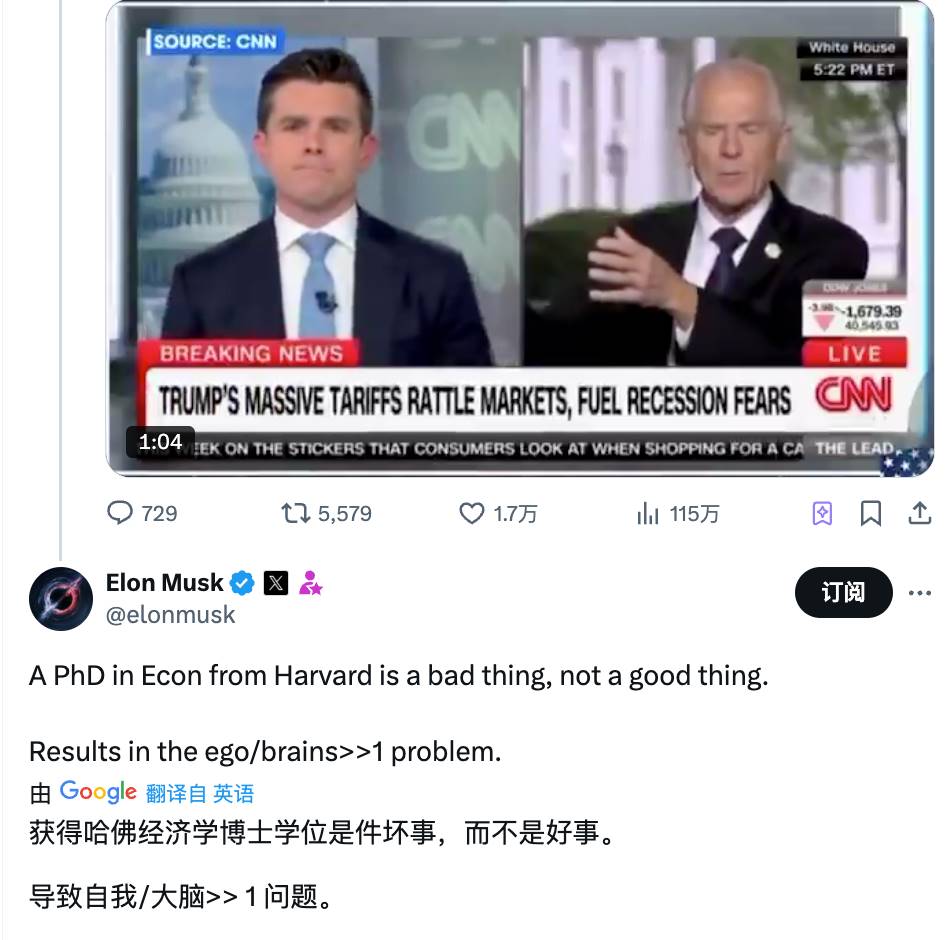Play the CNN video clip
The image size is (948, 940).
click(x=520, y=239)
